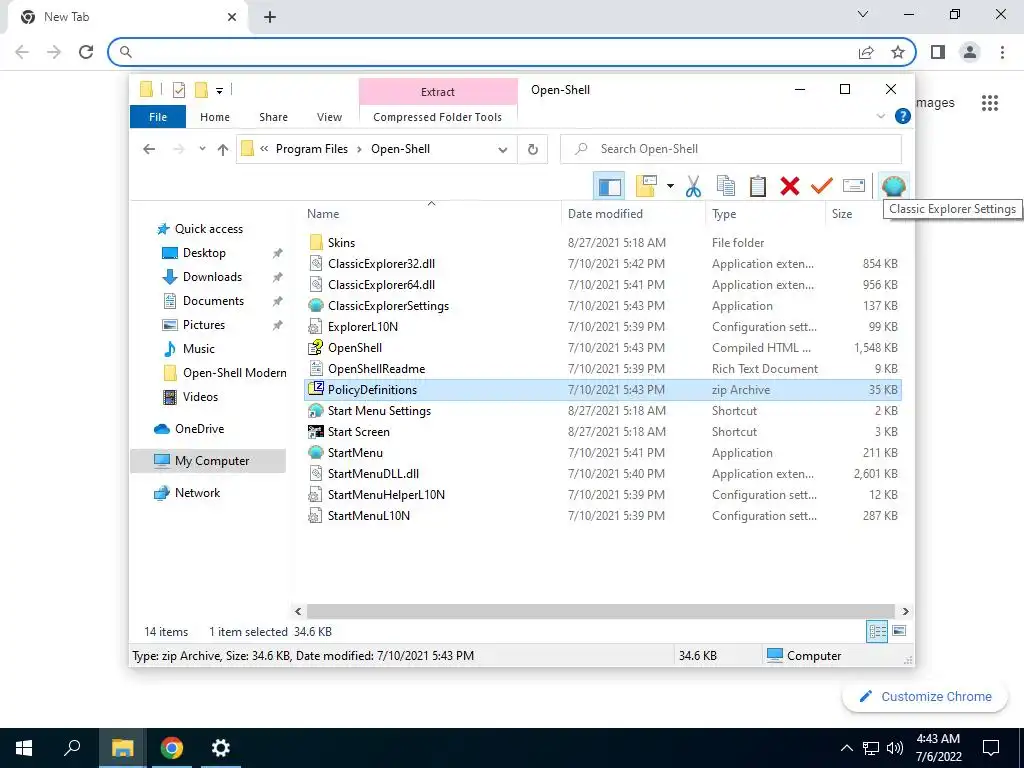Switch to the Home ribbon tab
1024x768 pixels.
pyautogui.click(x=215, y=117)
